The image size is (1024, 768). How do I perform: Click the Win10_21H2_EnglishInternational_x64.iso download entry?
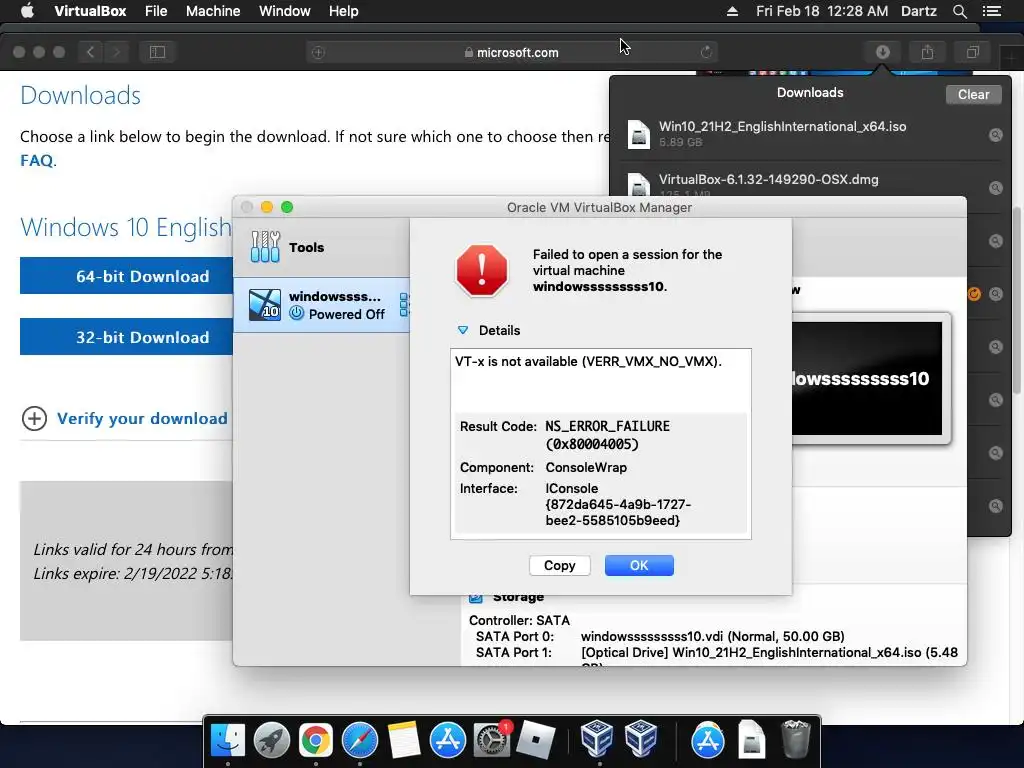(x=810, y=134)
